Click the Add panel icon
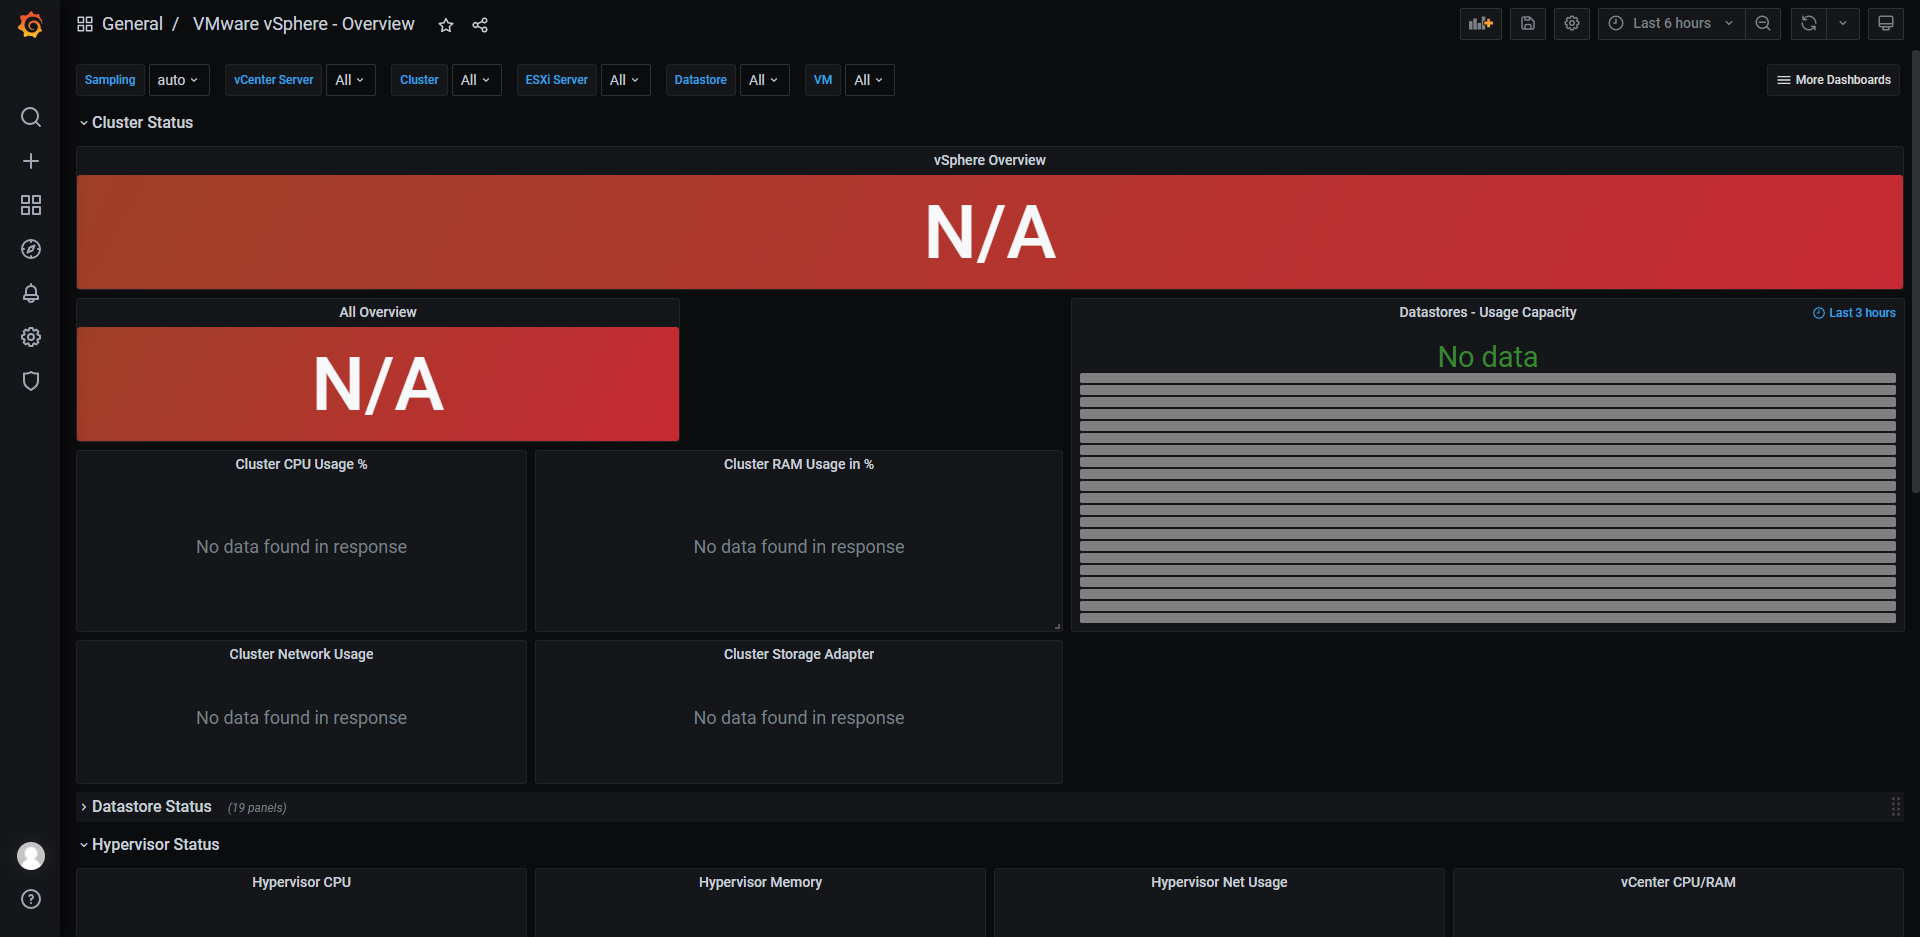1920x937 pixels. click(1481, 23)
